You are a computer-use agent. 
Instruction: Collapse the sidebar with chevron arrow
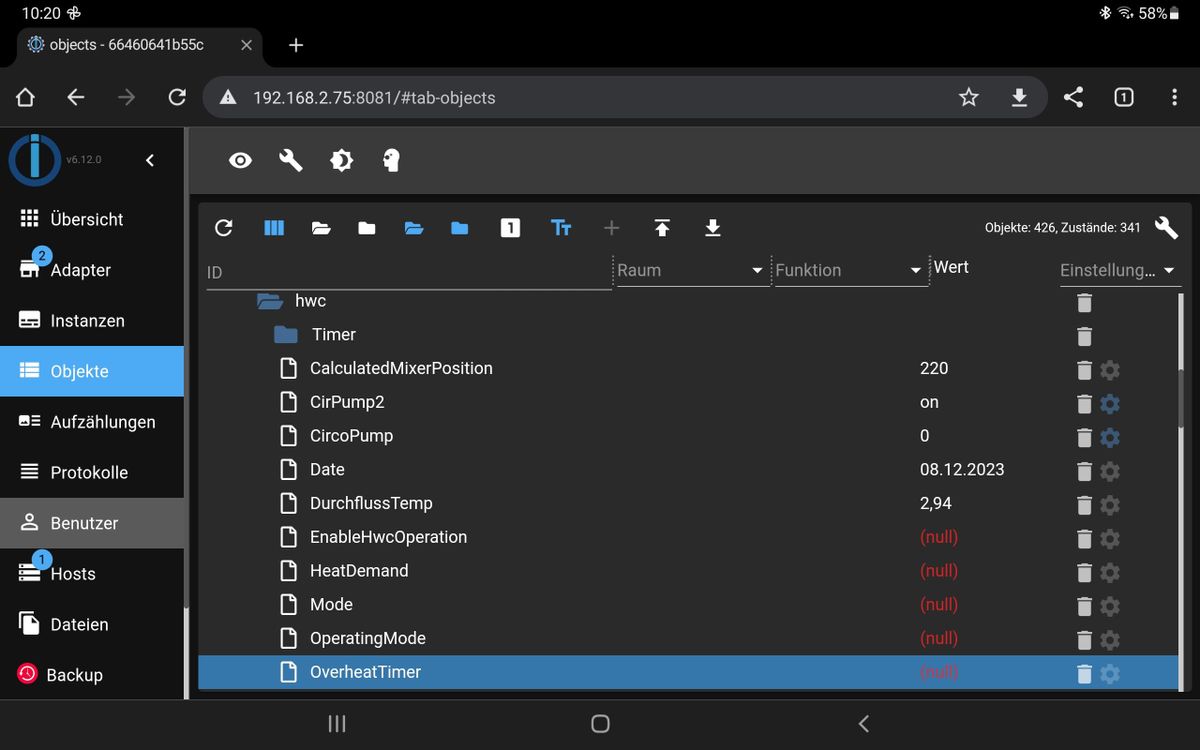point(150,160)
